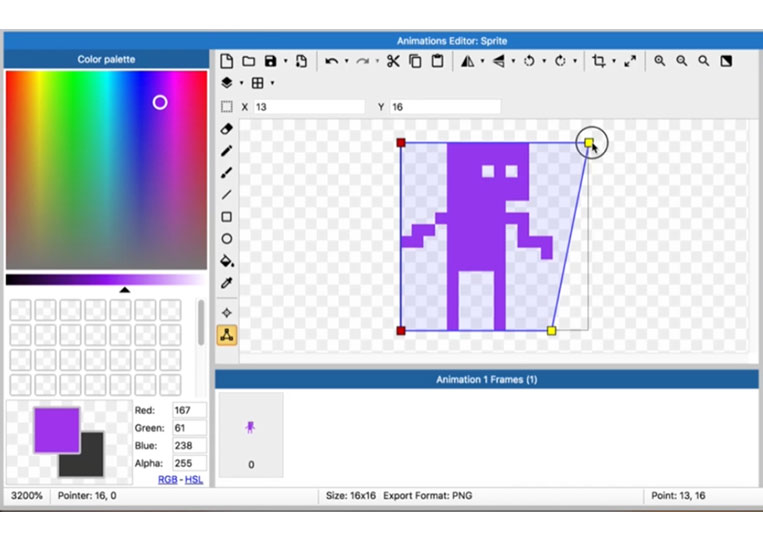This screenshot has height=541, width=763.
Task: Open the crop options dropdown arrow
Action: tap(614, 61)
